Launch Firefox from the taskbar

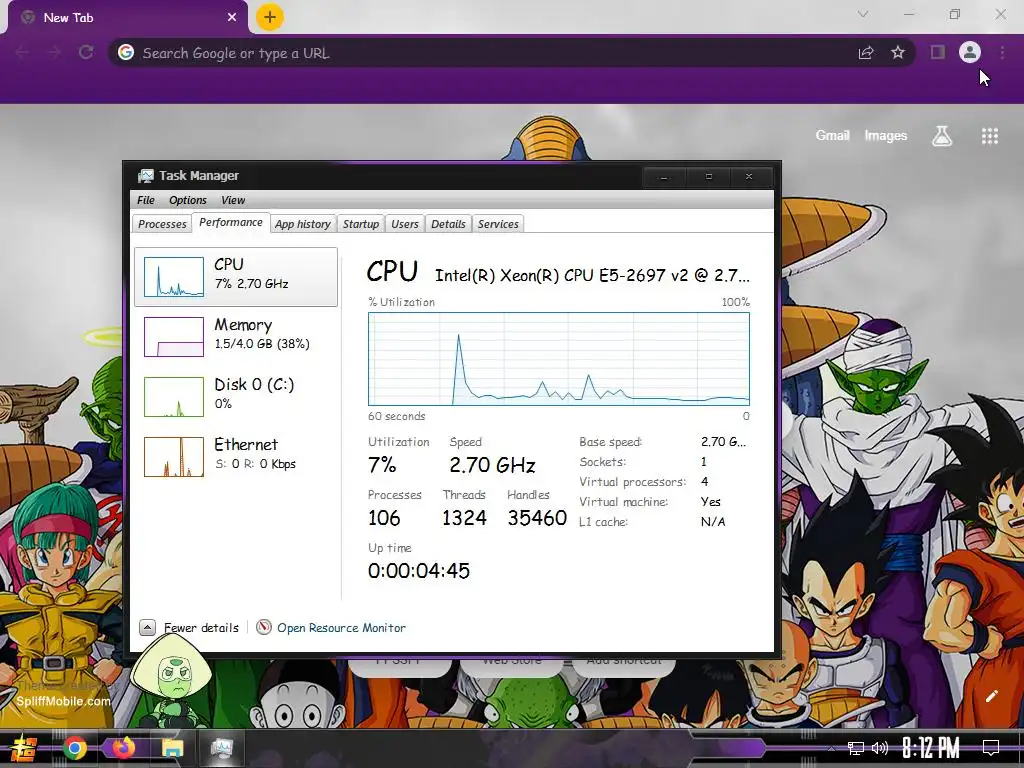[x=123, y=747]
